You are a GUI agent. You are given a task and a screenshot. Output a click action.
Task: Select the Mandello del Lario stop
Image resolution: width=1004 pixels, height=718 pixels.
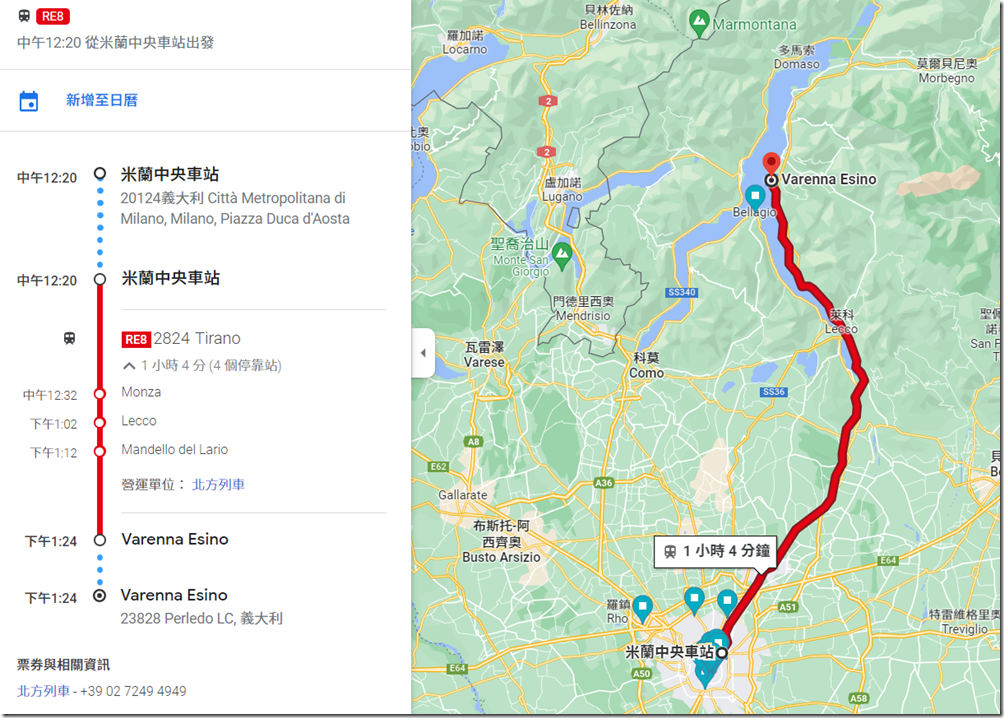[175, 450]
